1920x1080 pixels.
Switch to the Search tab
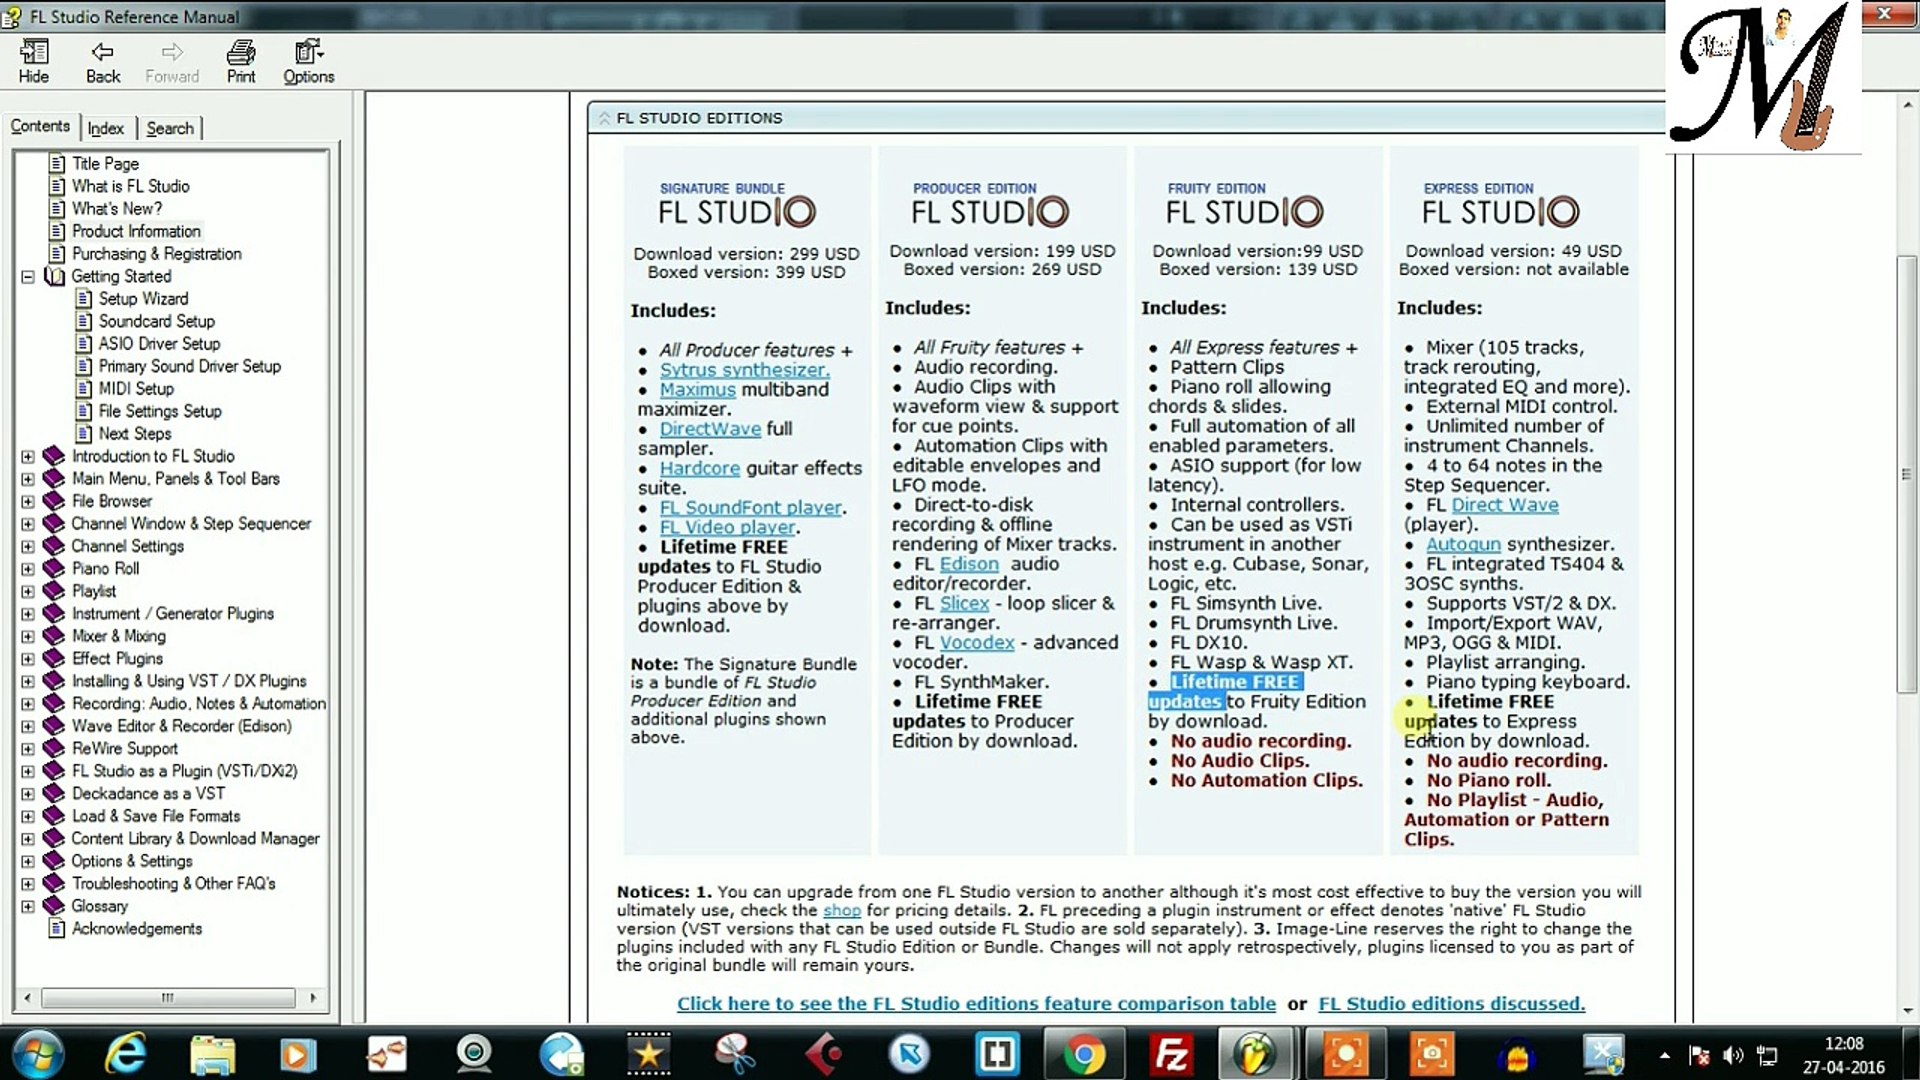pos(170,128)
